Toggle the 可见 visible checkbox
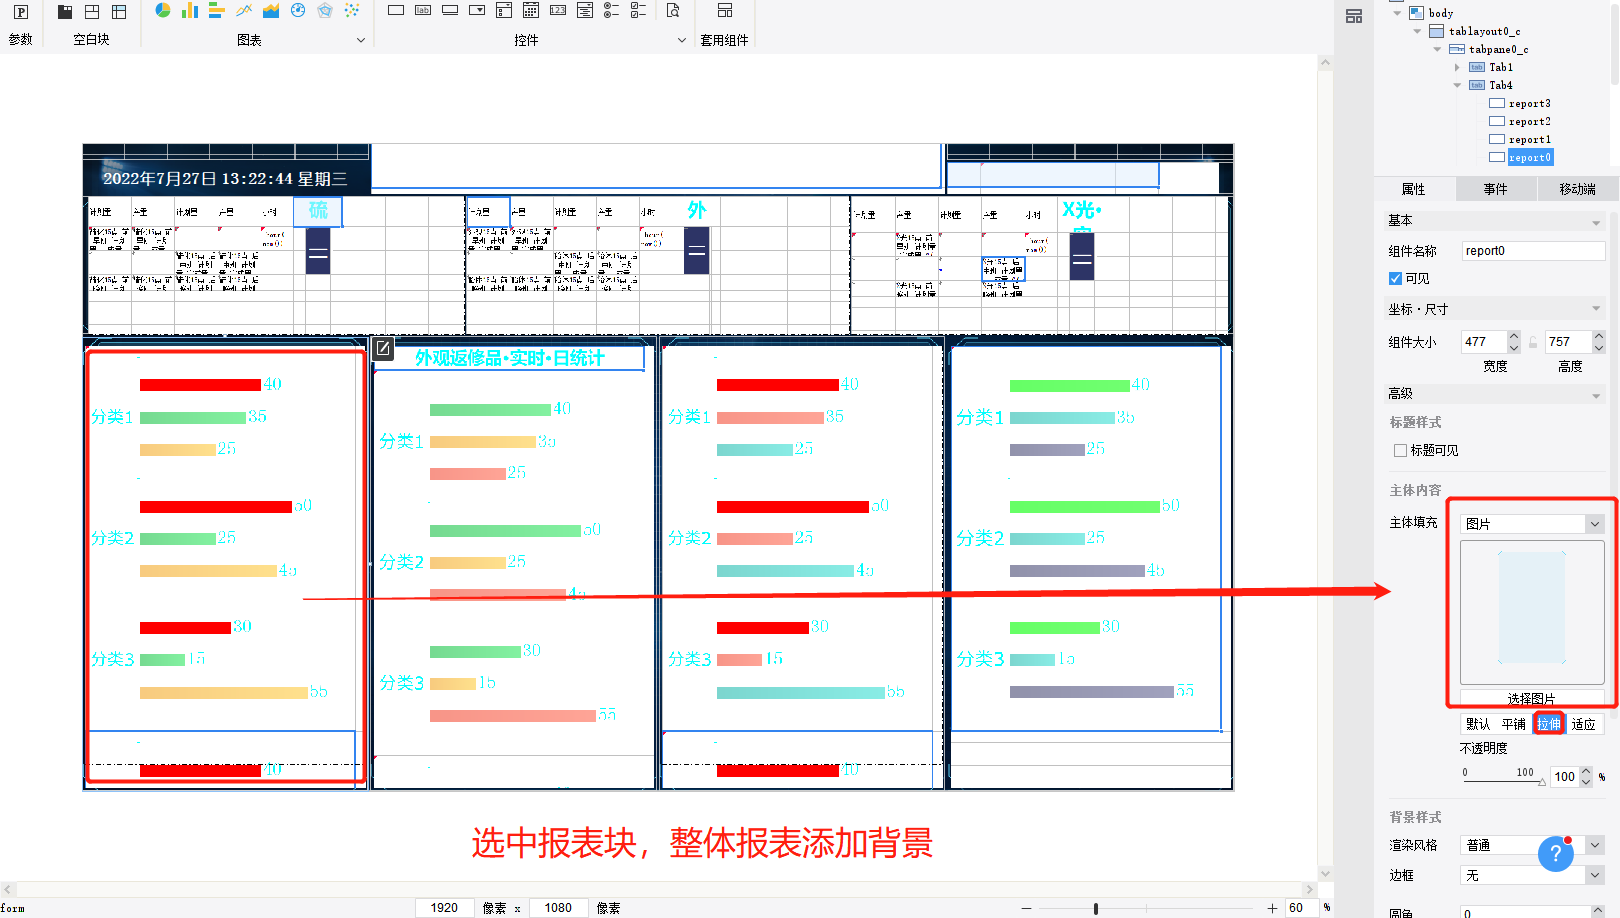 1395,279
